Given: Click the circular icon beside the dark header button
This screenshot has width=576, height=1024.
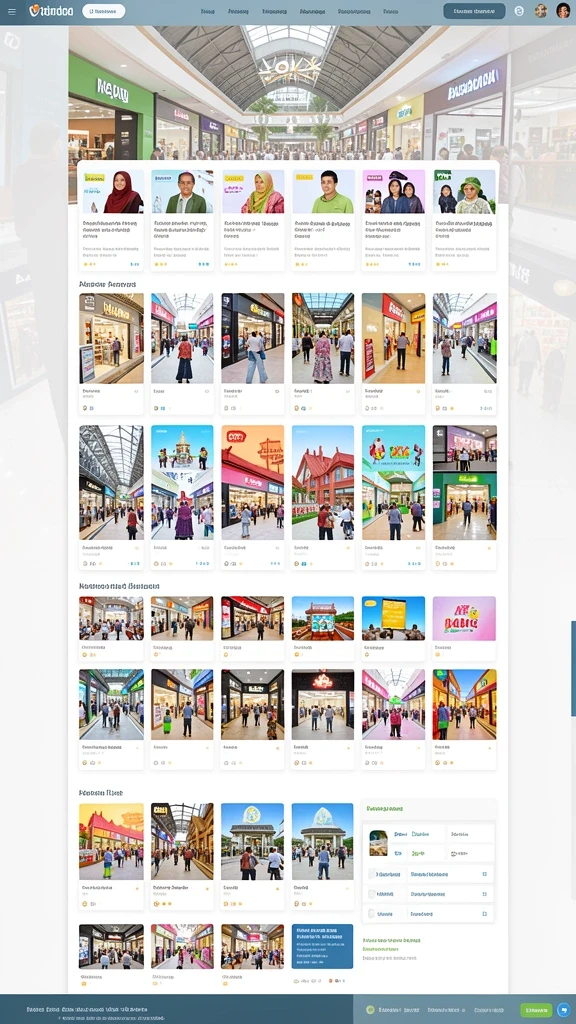Looking at the screenshot, I should click(519, 11).
